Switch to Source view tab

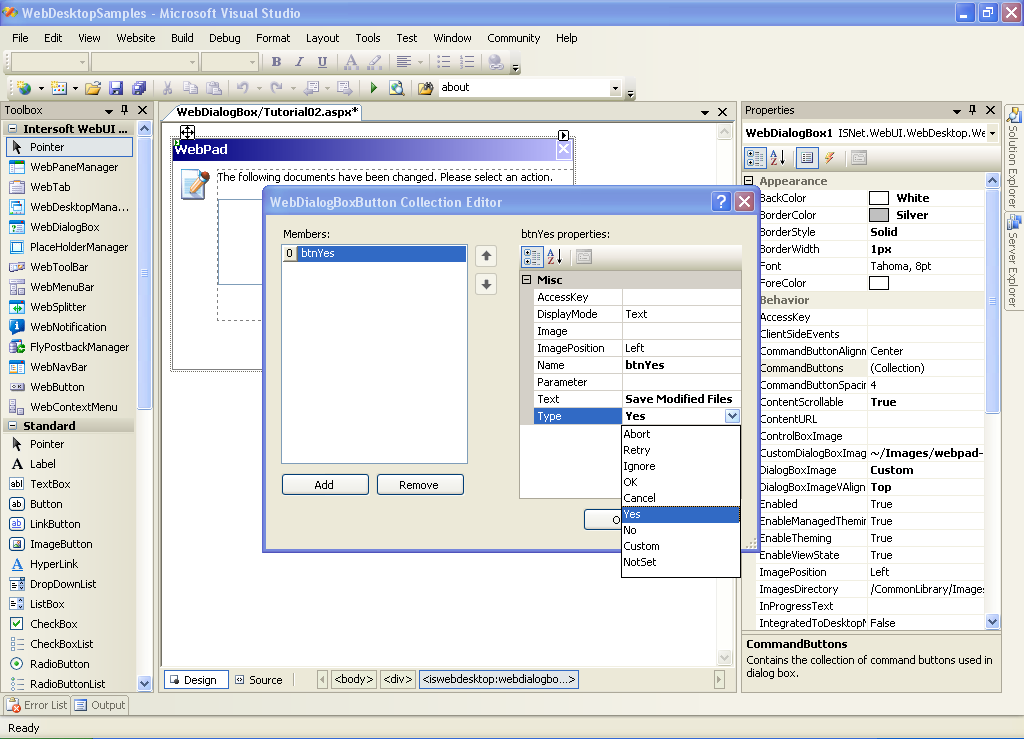click(259, 680)
